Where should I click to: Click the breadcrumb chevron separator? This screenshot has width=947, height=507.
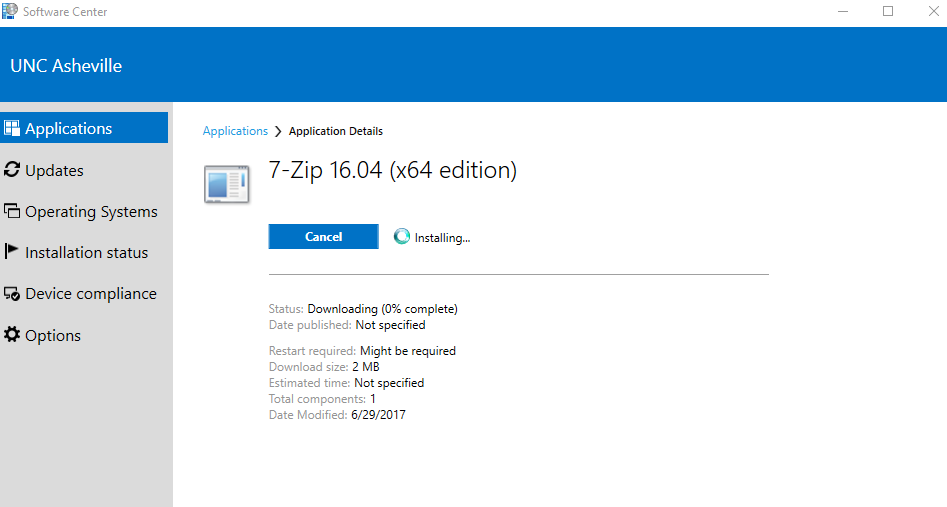pyautogui.click(x=278, y=131)
